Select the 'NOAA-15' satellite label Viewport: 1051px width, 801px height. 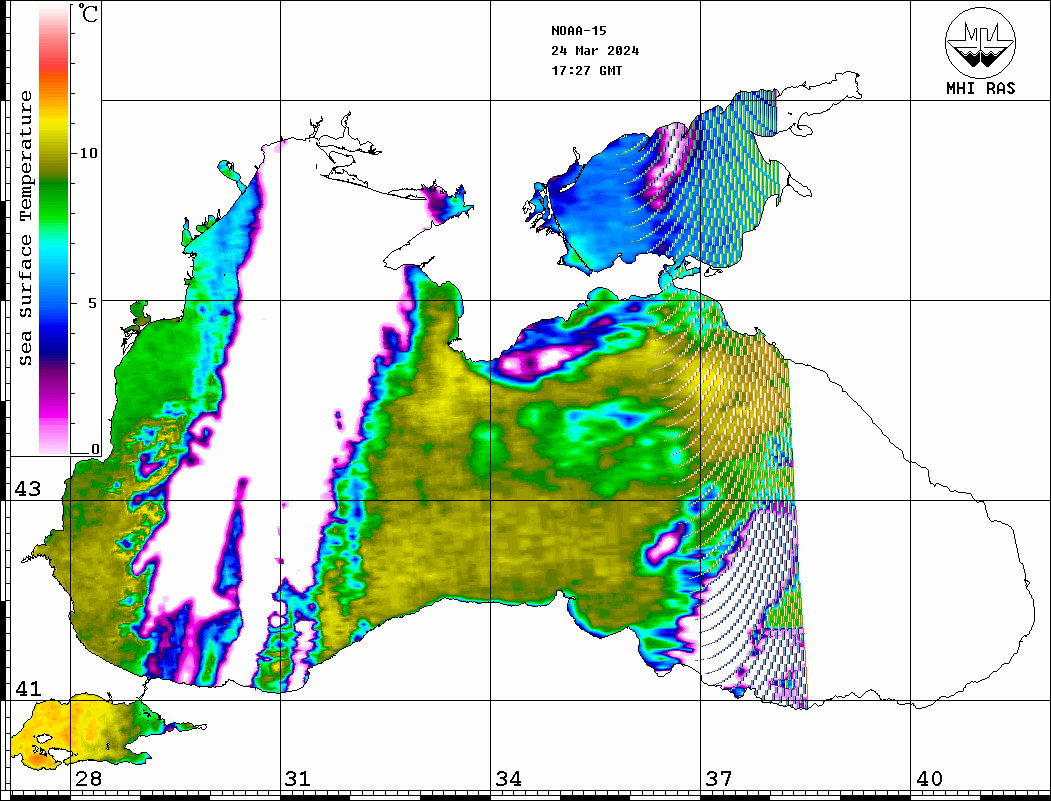coord(578,31)
